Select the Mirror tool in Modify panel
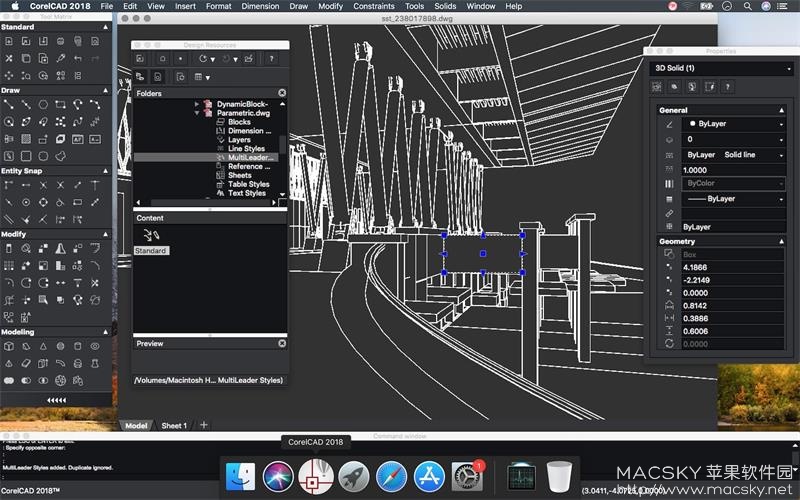 coord(60,248)
